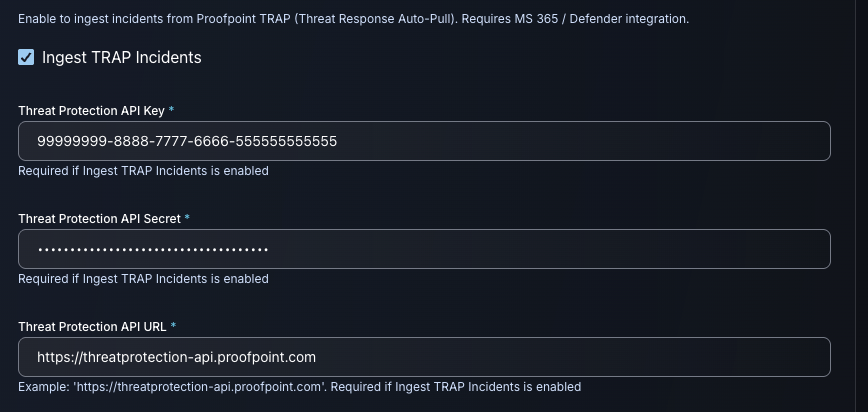This screenshot has width=868, height=412.
Task: Click the empty right end of API Key field
Action: tap(700, 141)
